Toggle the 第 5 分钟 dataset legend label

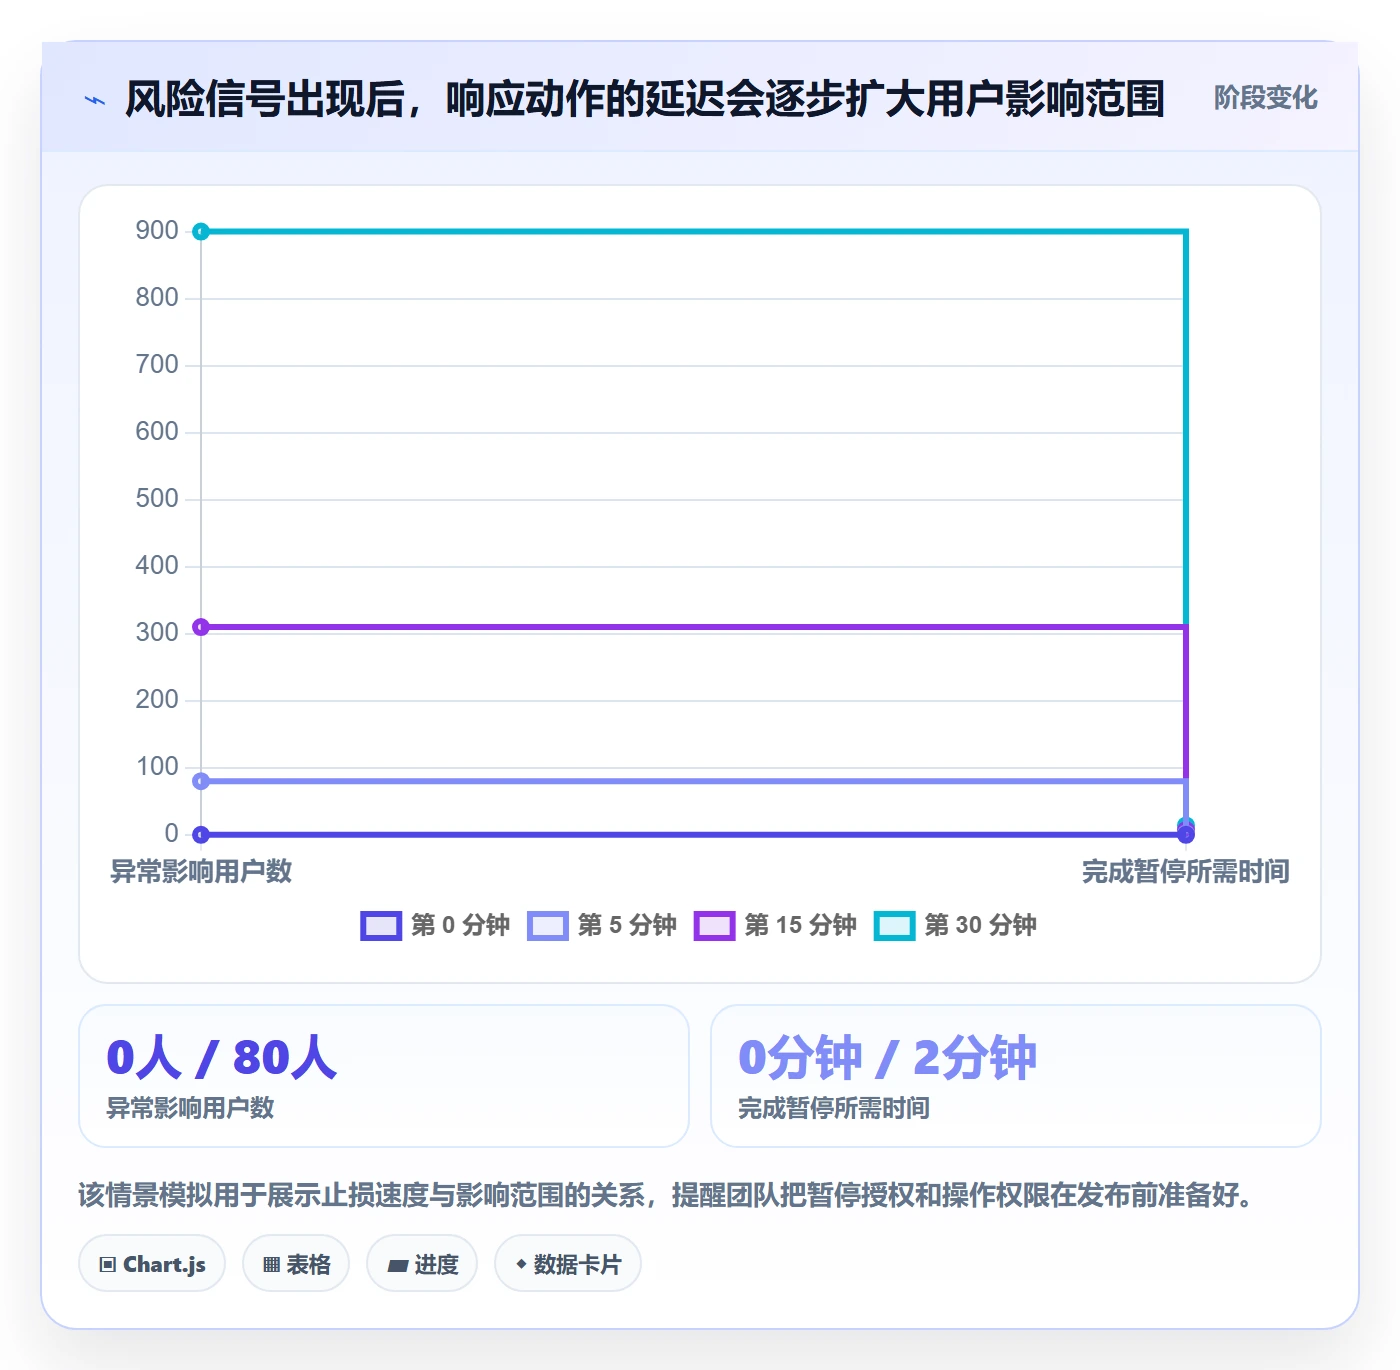(x=627, y=925)
